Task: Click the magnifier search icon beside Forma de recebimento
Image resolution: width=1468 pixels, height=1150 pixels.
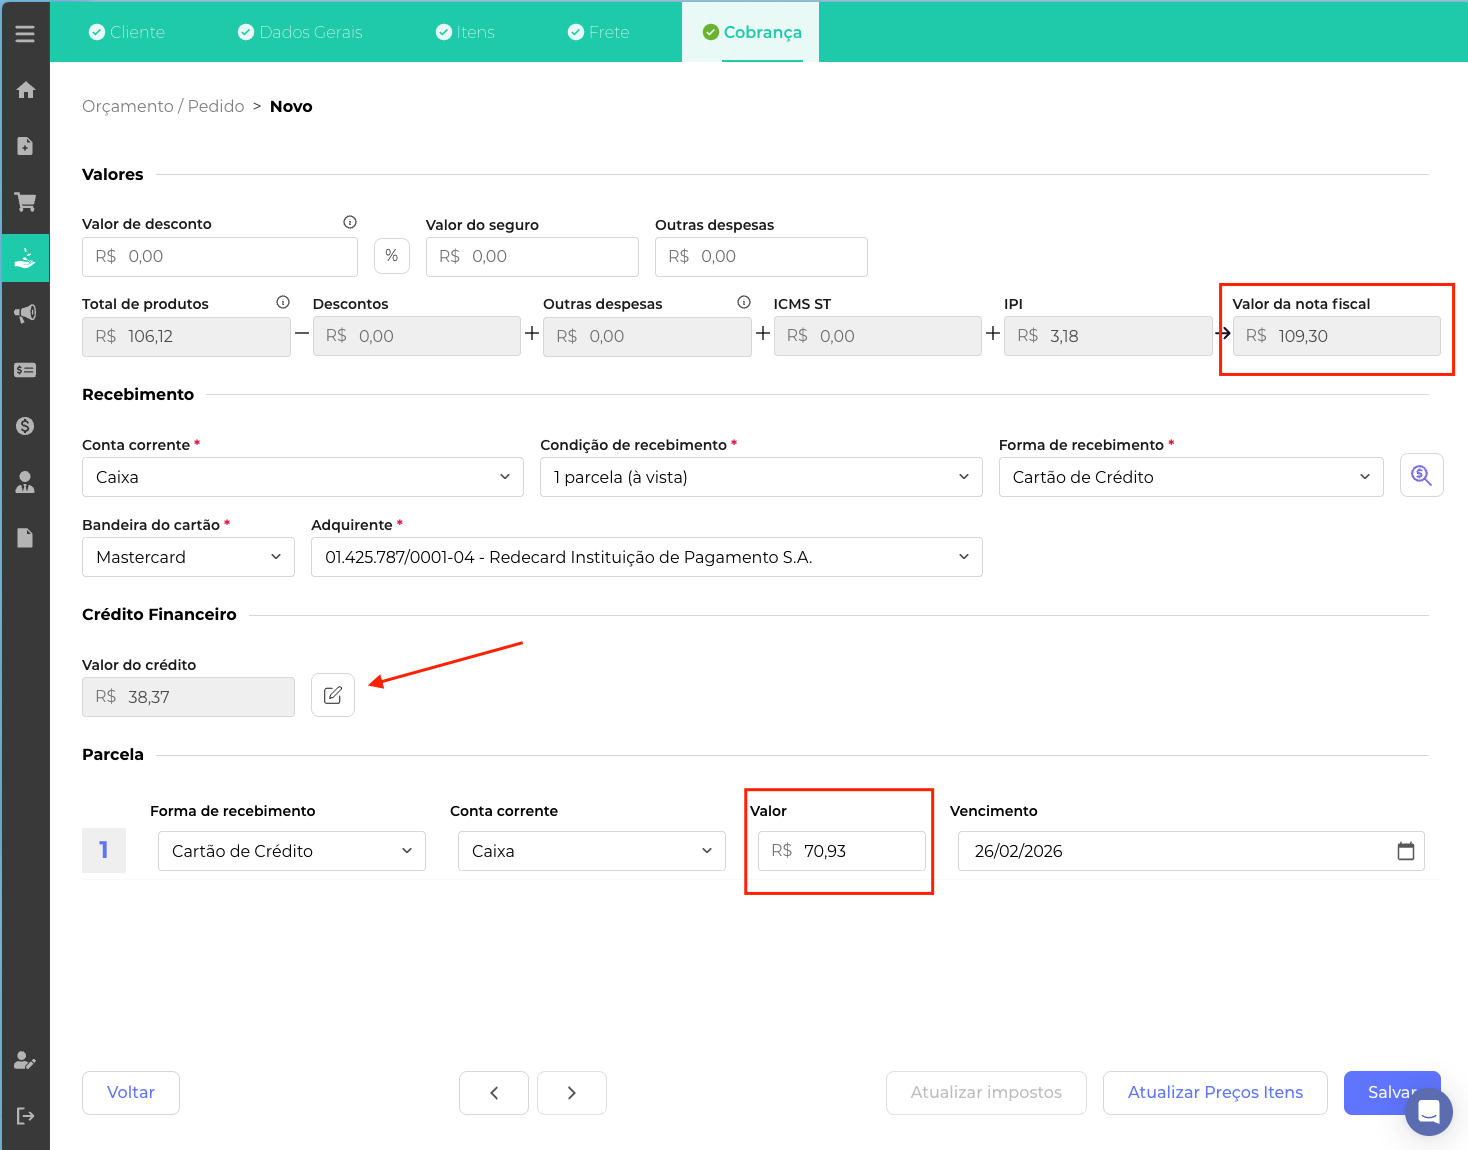Action: [x=1421, y=476]
